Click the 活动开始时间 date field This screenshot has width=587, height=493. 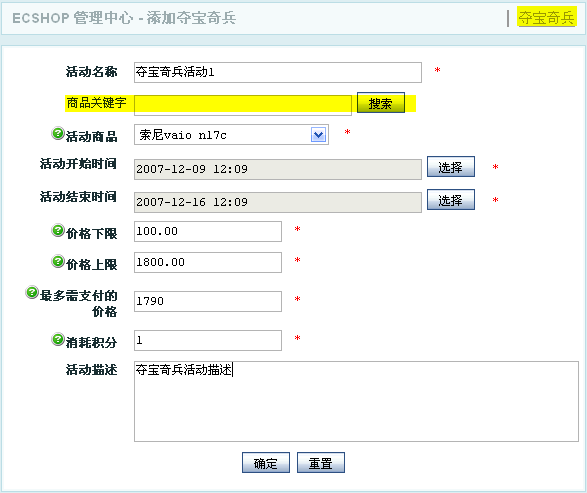click(x=278, y=169)
